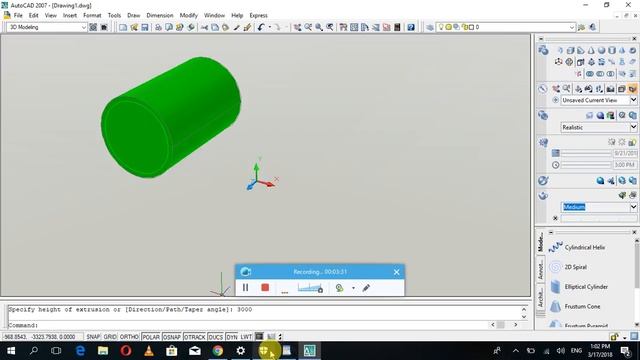Click the Wedge primitive icon in dashboard
Viewport: 640px width, 360px height.
pyautogui.click(x=580, y=51)
